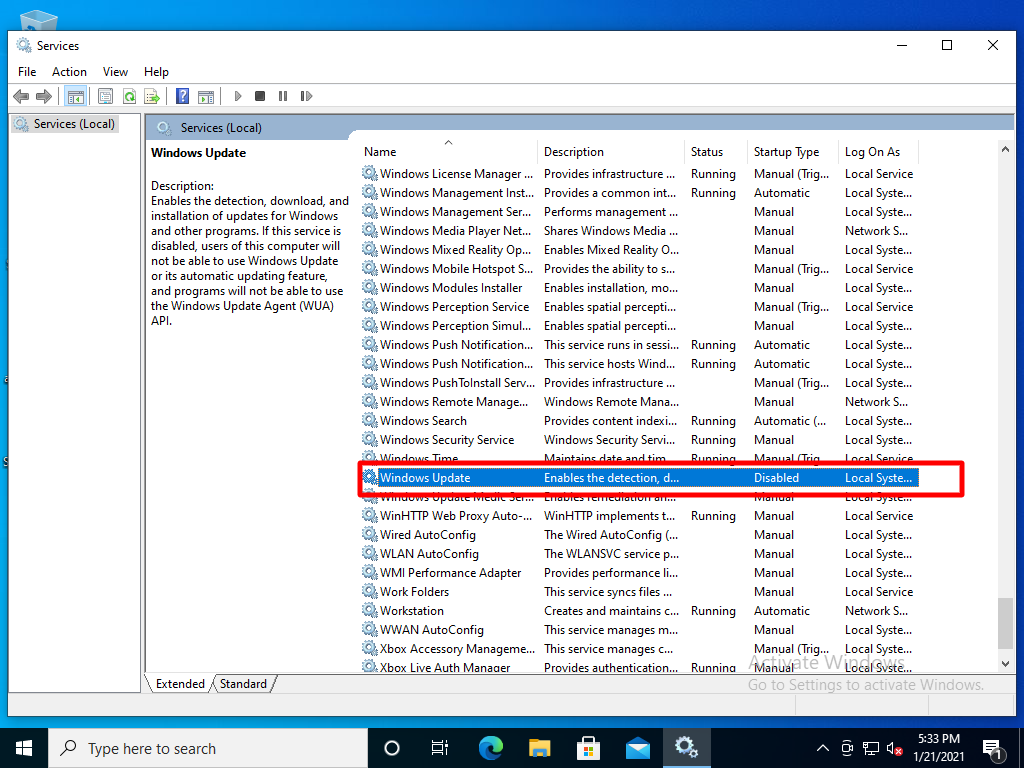Click the Disabled startup type cell
The width and height of the screenshot is (1024, 768).
coord(776,477)
